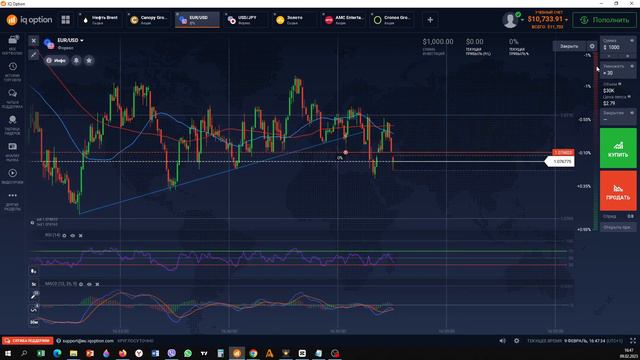Click the profit/loss percentage scale bar
The height and width of the screenshot is (360, 640).
click(596, 141)
